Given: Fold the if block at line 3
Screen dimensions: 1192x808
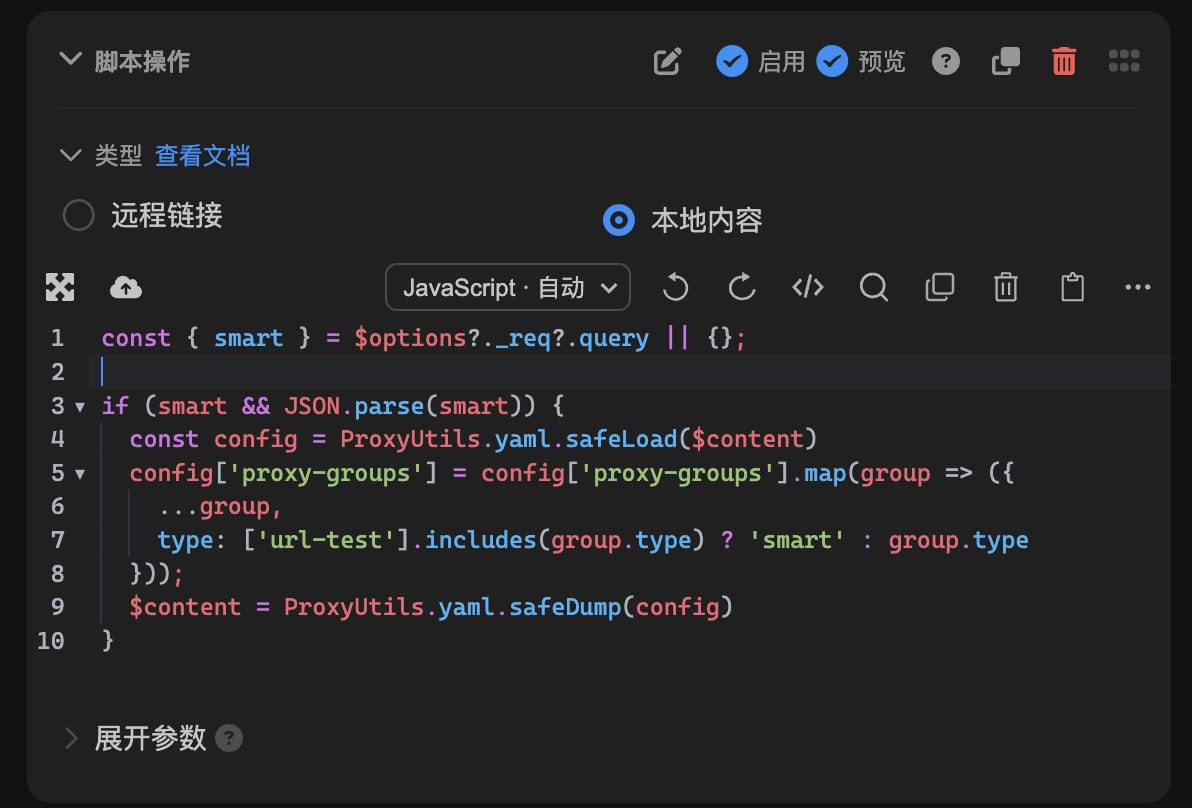Looking at the screenshot, I should coord(80,407).
